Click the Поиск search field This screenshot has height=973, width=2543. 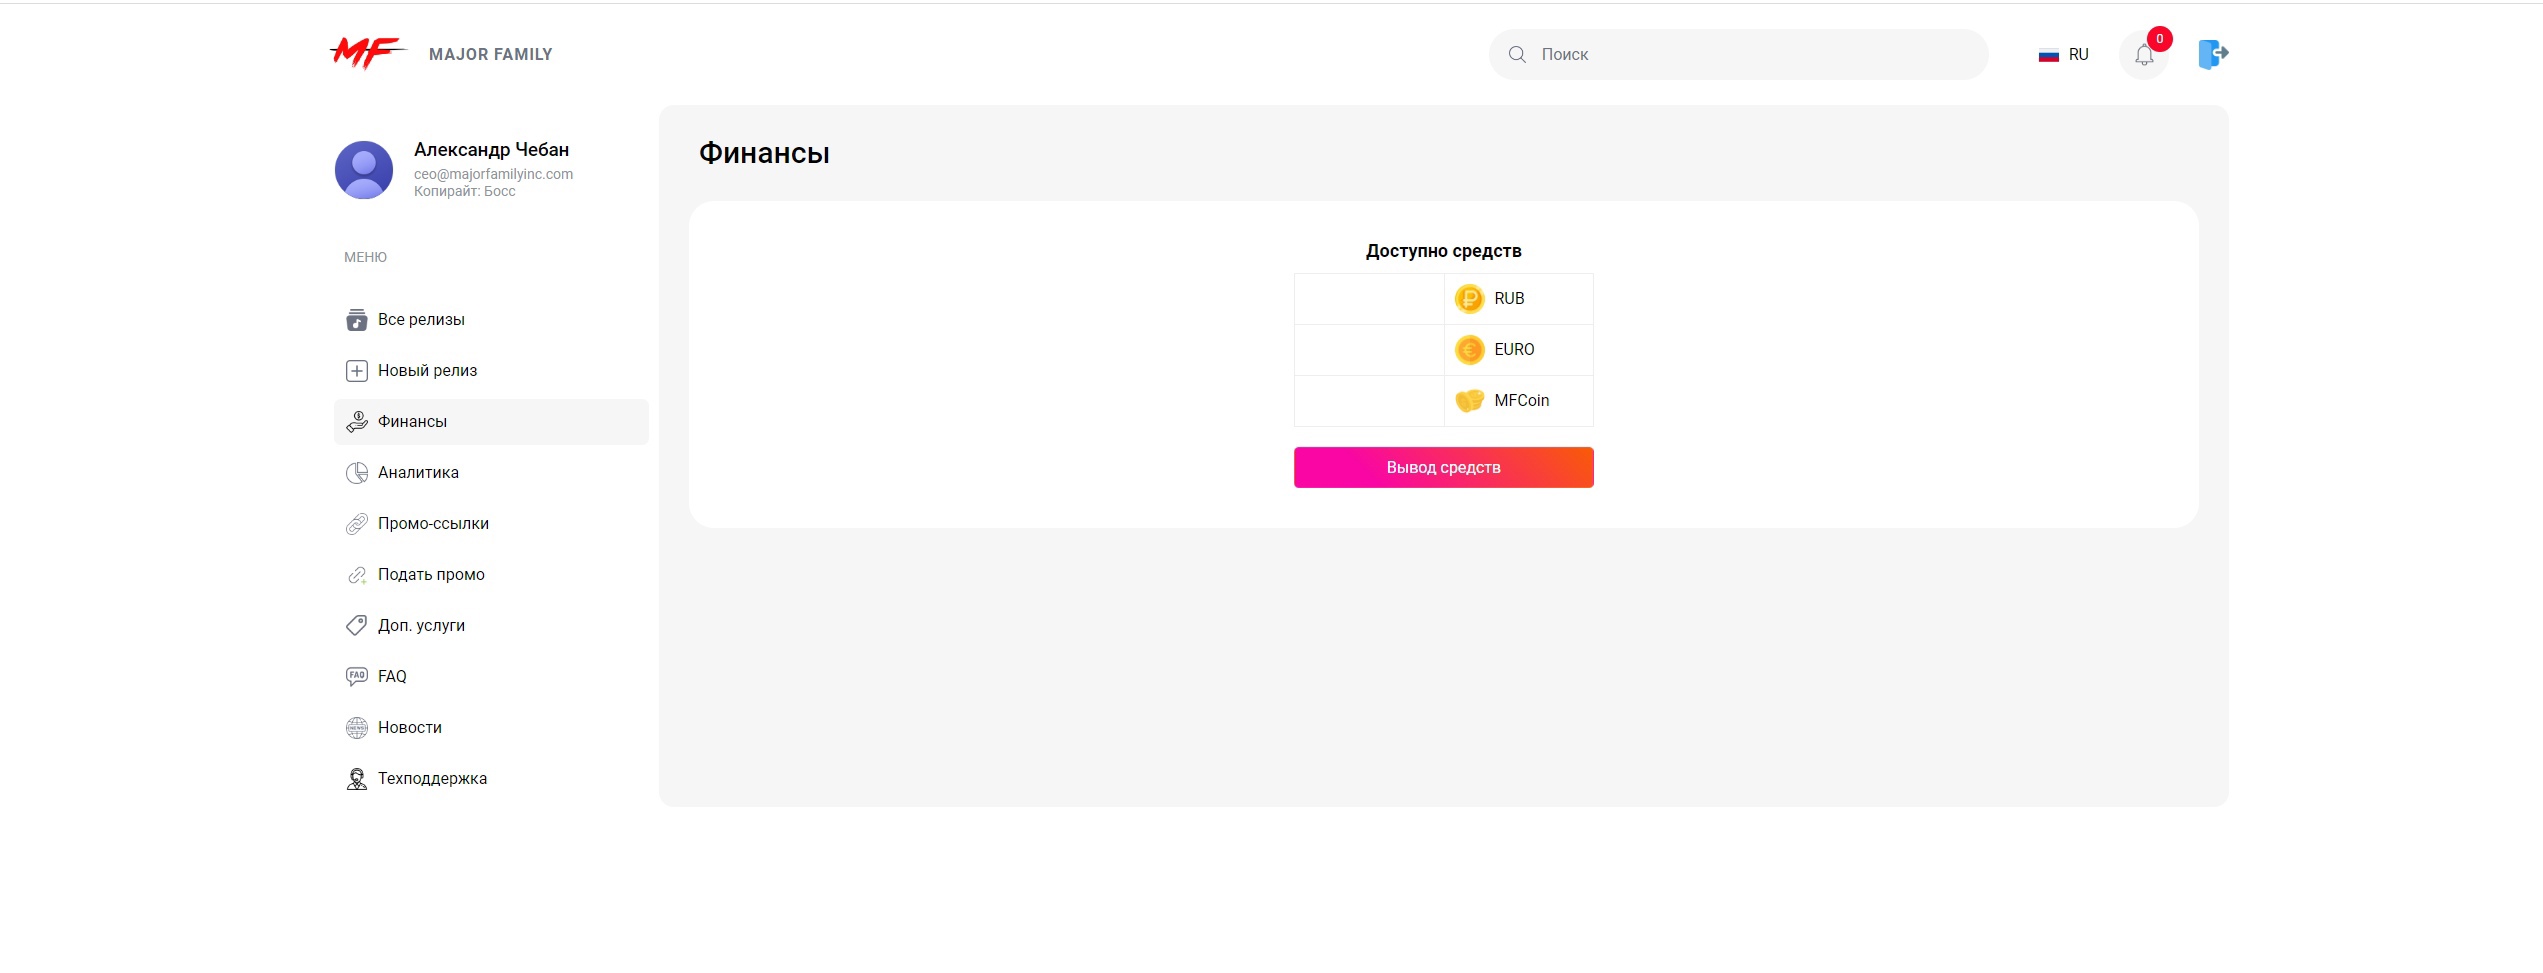pos(1750,55)
